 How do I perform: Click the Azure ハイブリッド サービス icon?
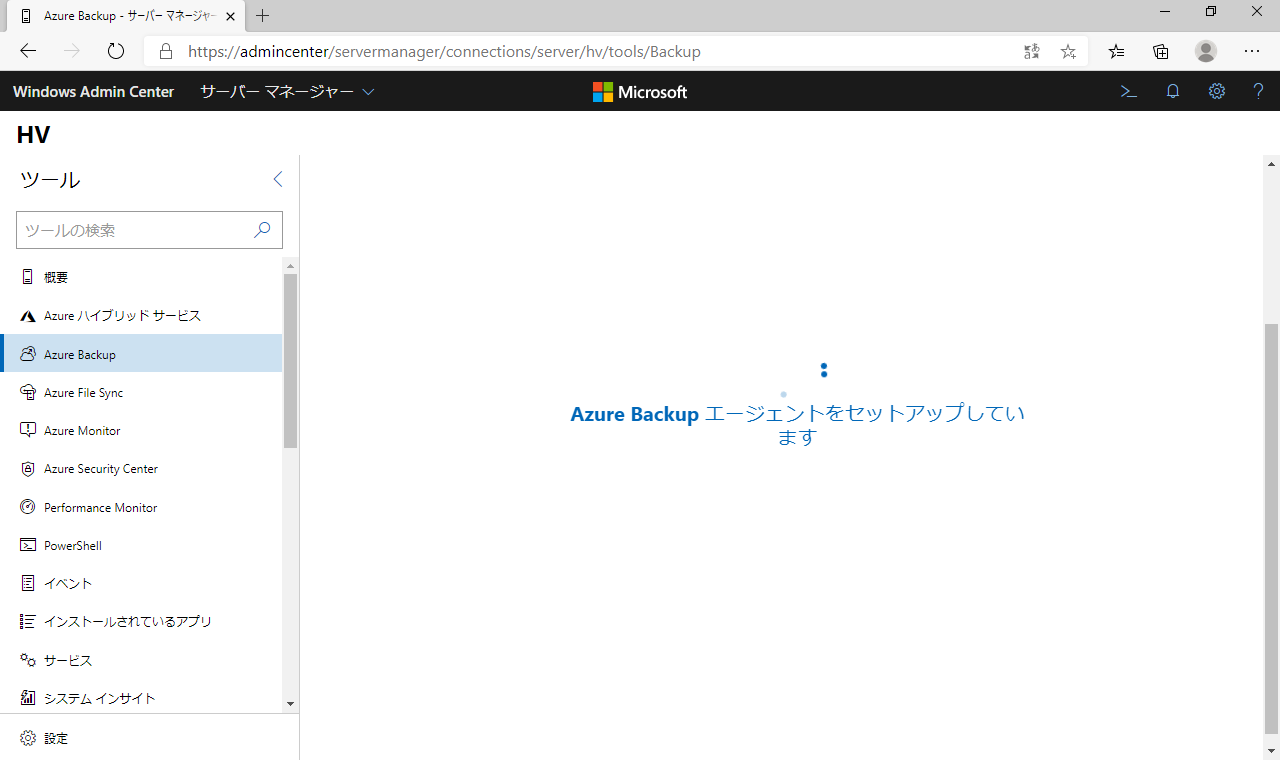pyautogui.click(x=27, y=316)
